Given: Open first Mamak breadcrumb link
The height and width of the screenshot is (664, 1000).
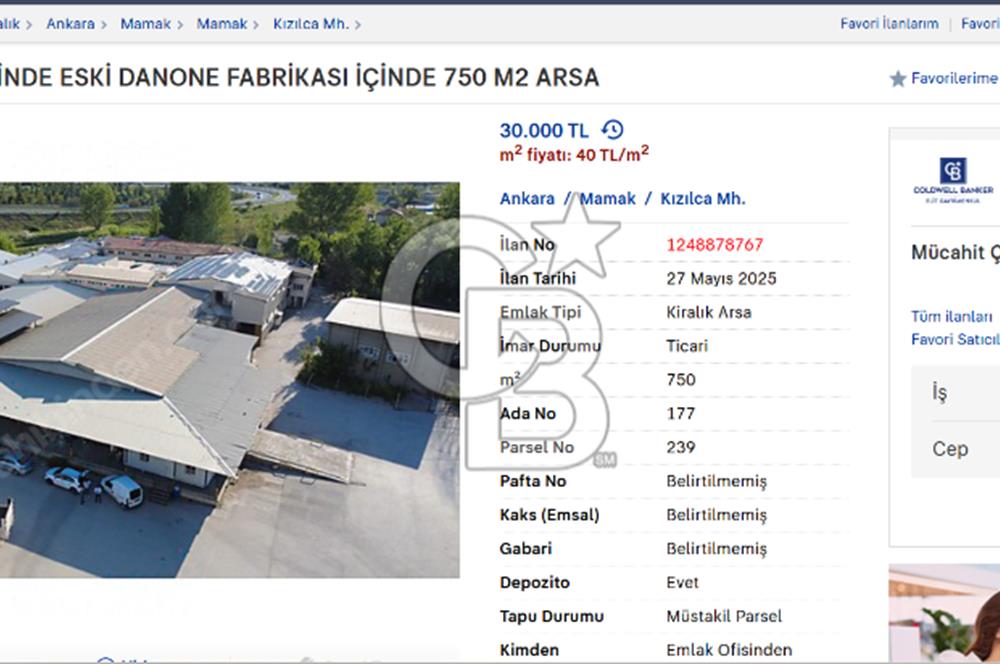Looking at the screenshot, I should click(x=145, y=24).
